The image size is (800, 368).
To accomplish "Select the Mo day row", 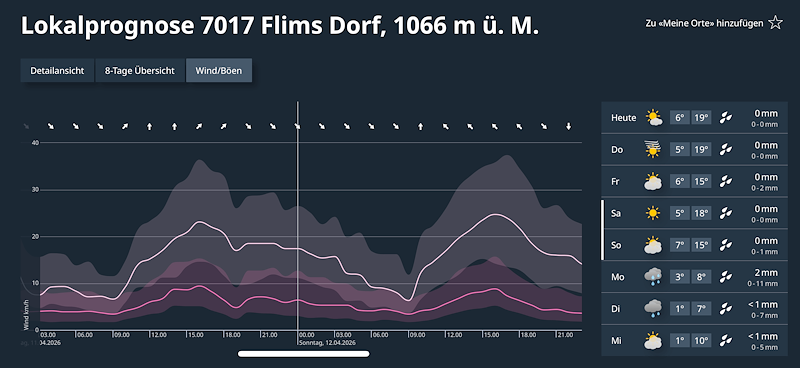I will coord(695,277).
